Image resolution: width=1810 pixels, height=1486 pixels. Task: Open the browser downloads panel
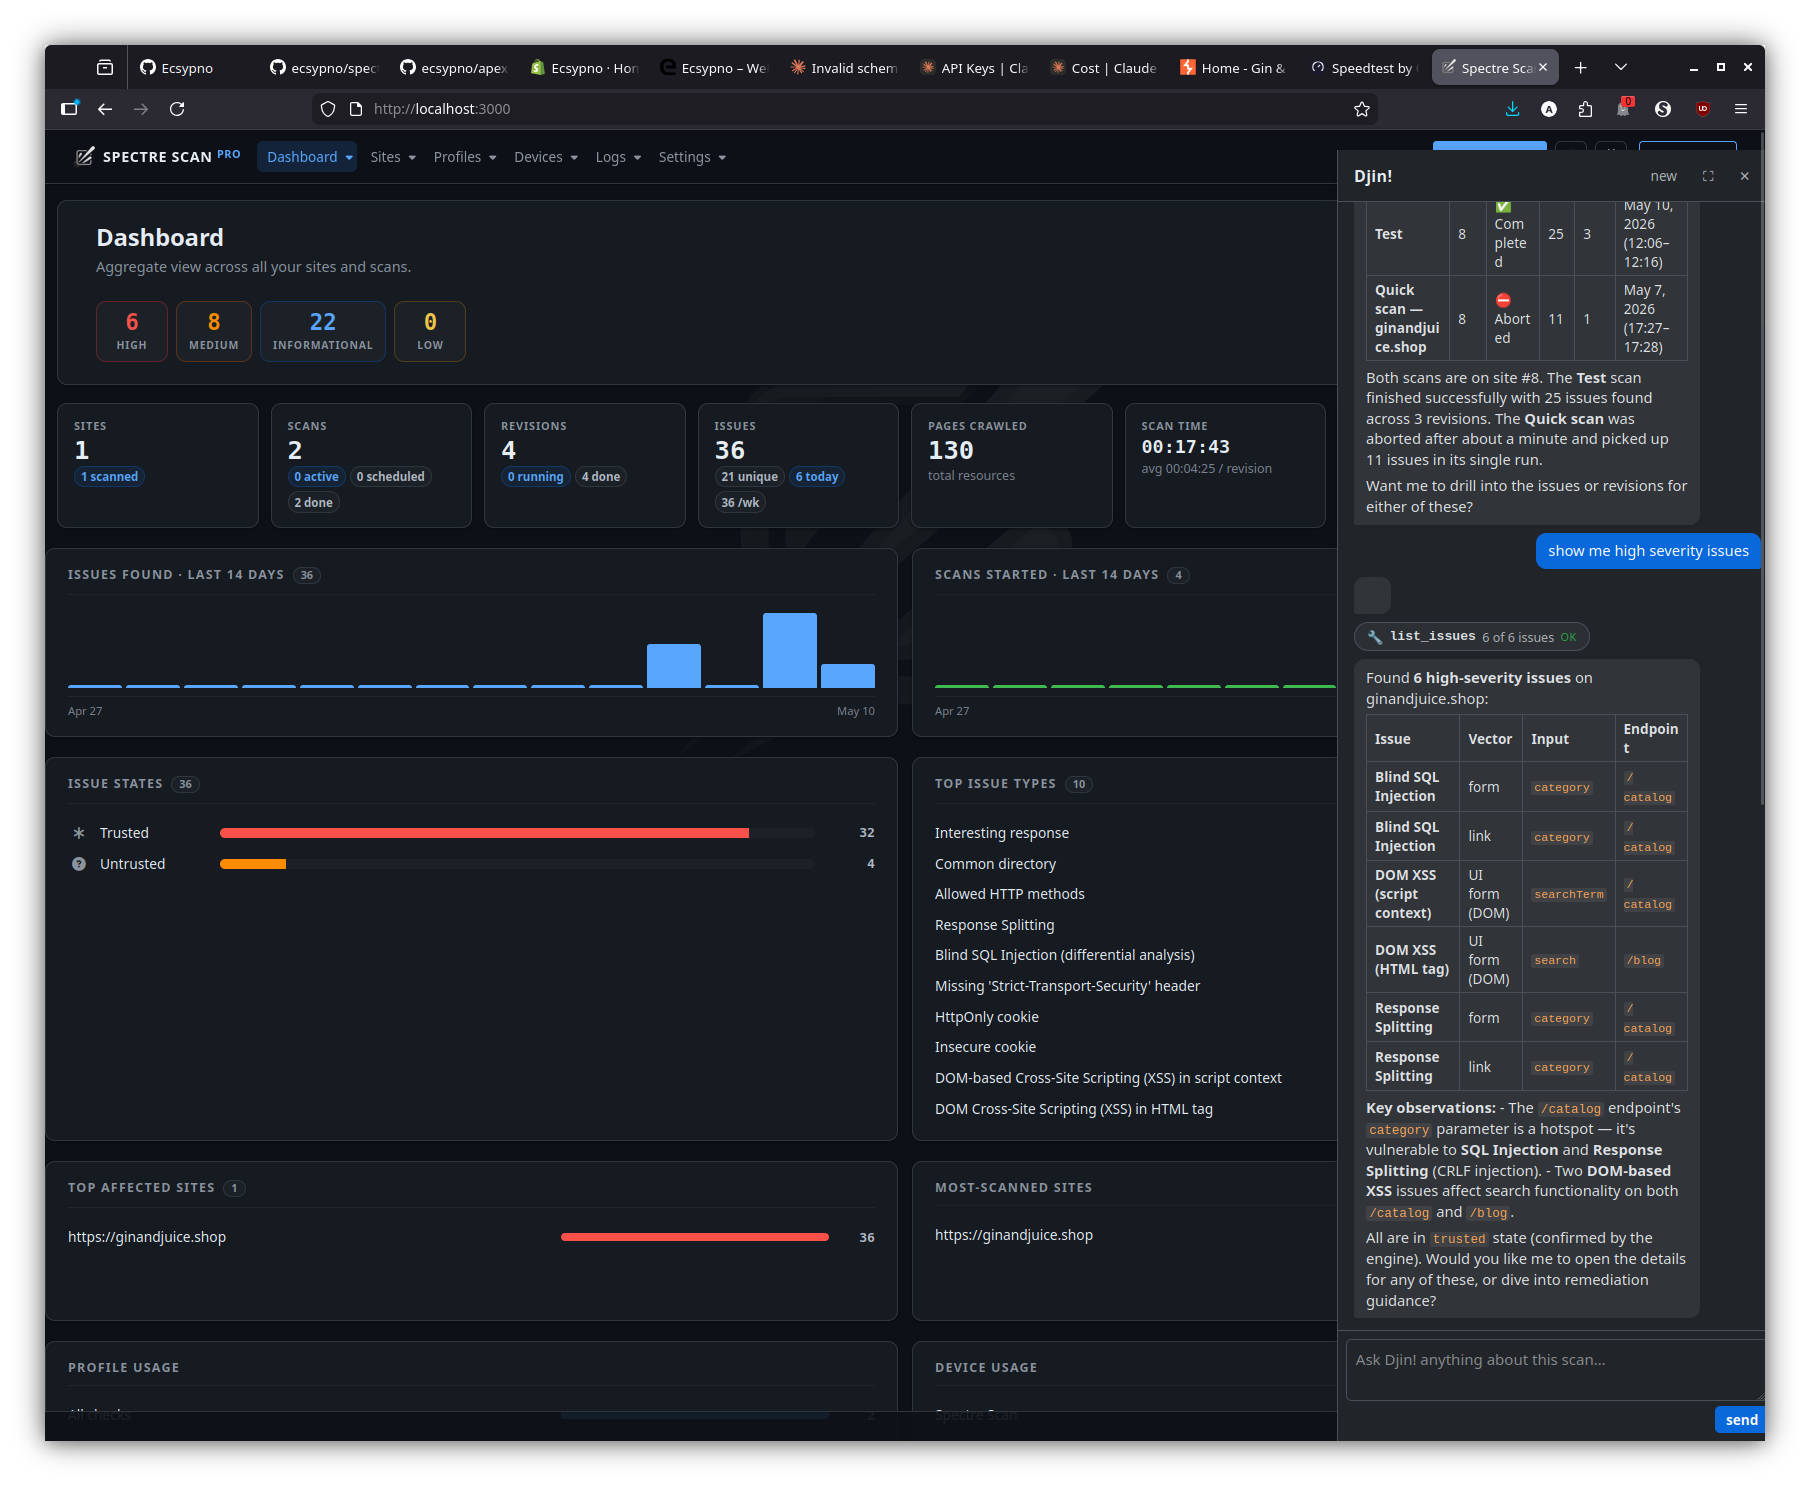[x=1512, y=109]
